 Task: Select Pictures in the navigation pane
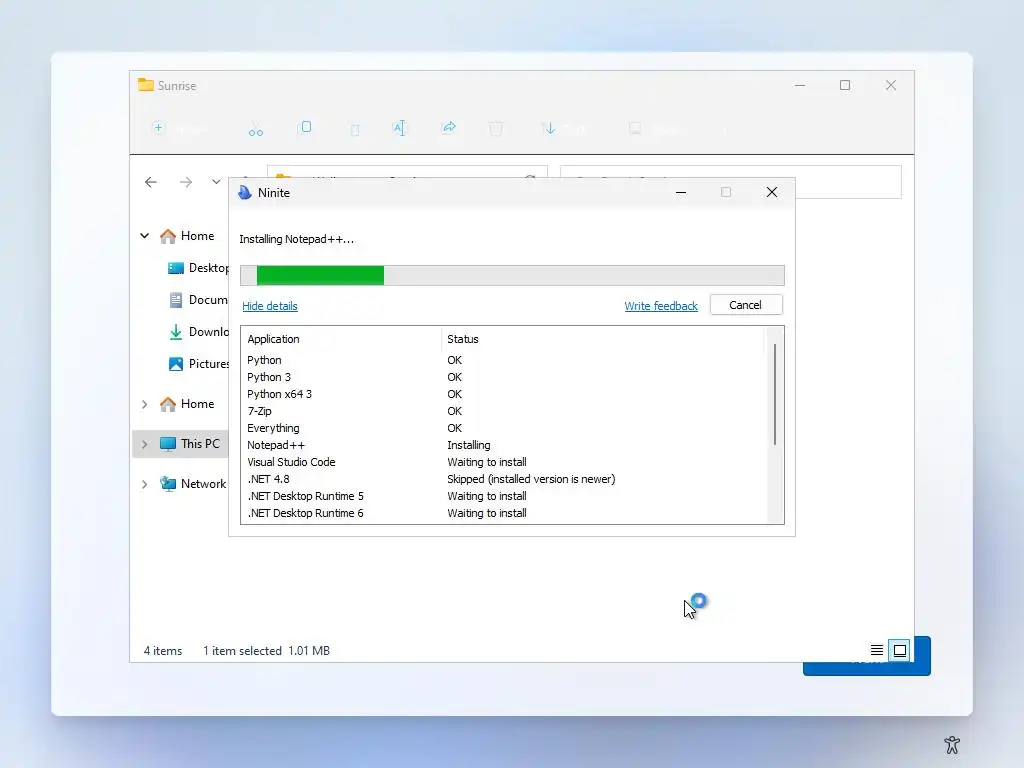click(x=198, y=364)
